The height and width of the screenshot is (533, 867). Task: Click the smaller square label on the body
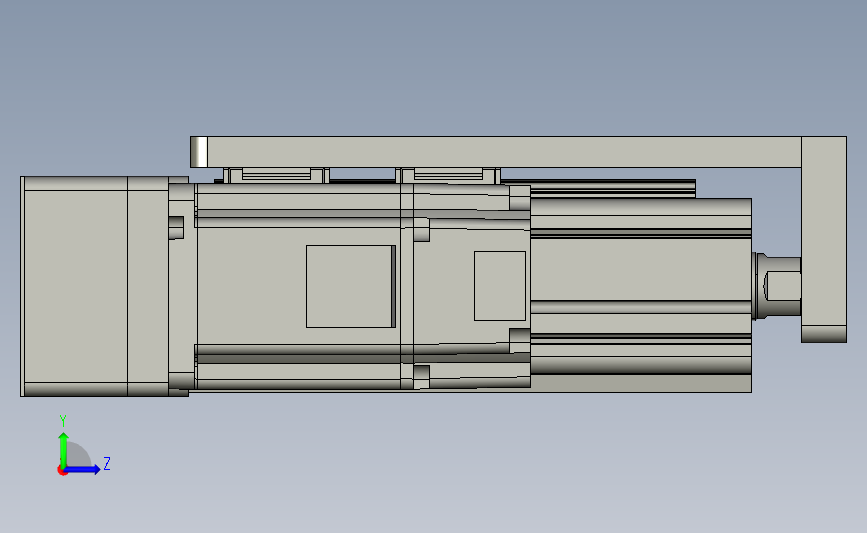[x=500, y=286]
